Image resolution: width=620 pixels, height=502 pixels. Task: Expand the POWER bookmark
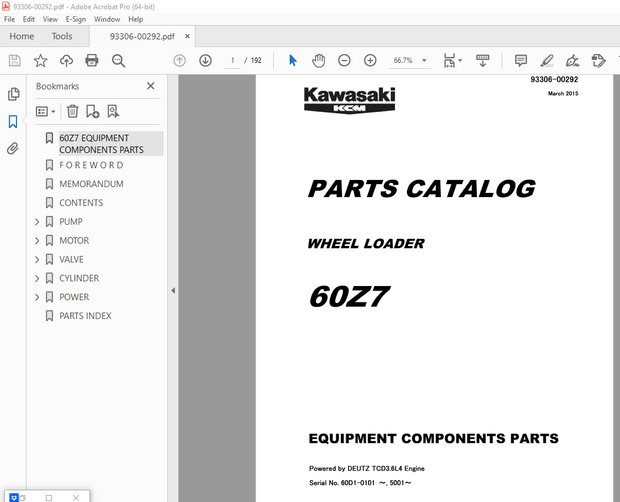point(37,297)
